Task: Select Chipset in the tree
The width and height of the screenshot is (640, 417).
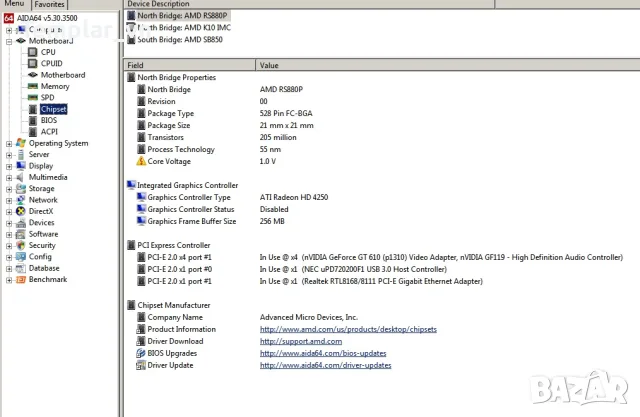Action: 53,109
